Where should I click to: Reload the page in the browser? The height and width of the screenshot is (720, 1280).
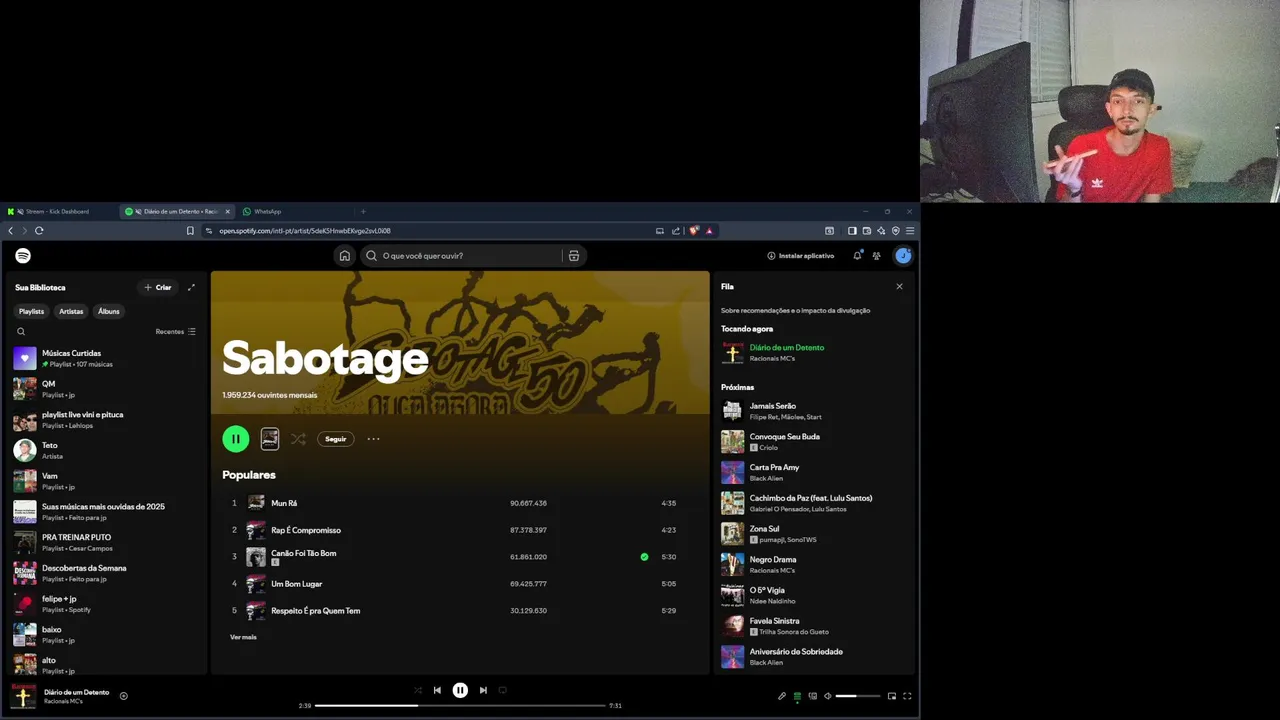pyautogui.click(x=39, y=231)
